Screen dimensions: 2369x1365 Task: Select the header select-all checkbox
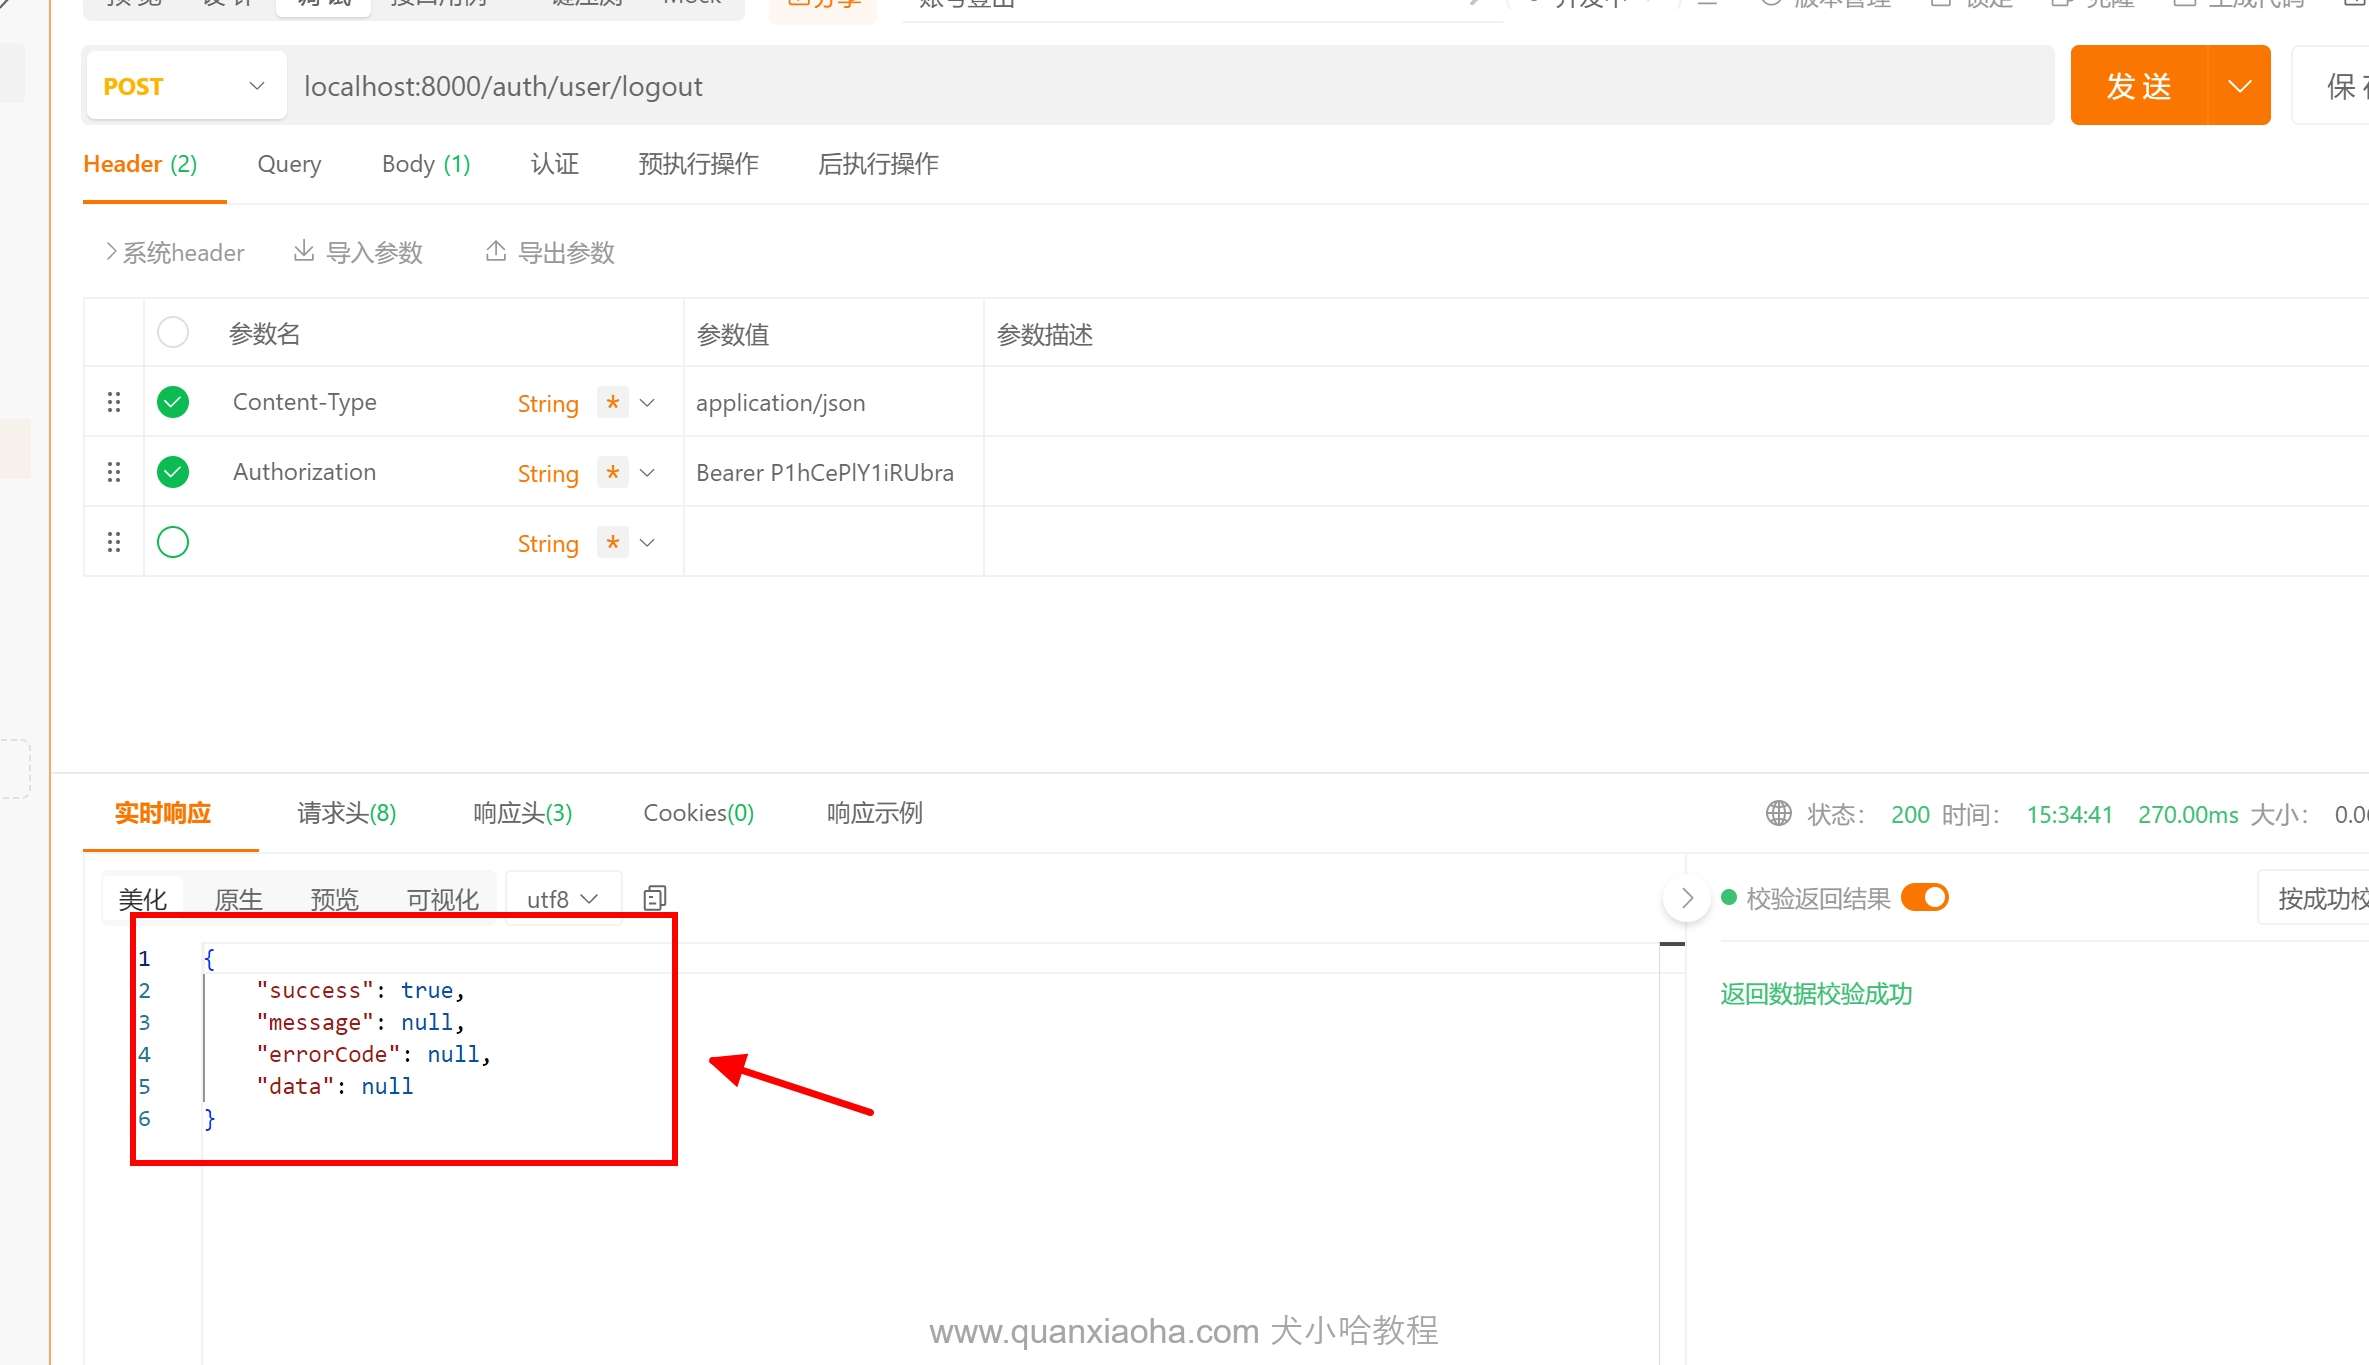pyautogui.click(x=173, y=332)
